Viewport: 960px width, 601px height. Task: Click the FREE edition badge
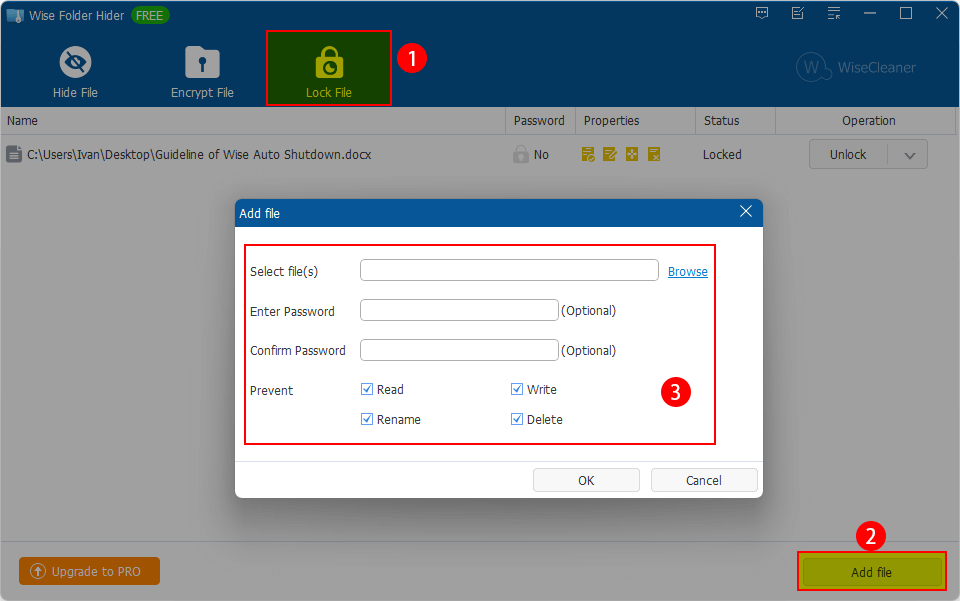pos(149,15)
